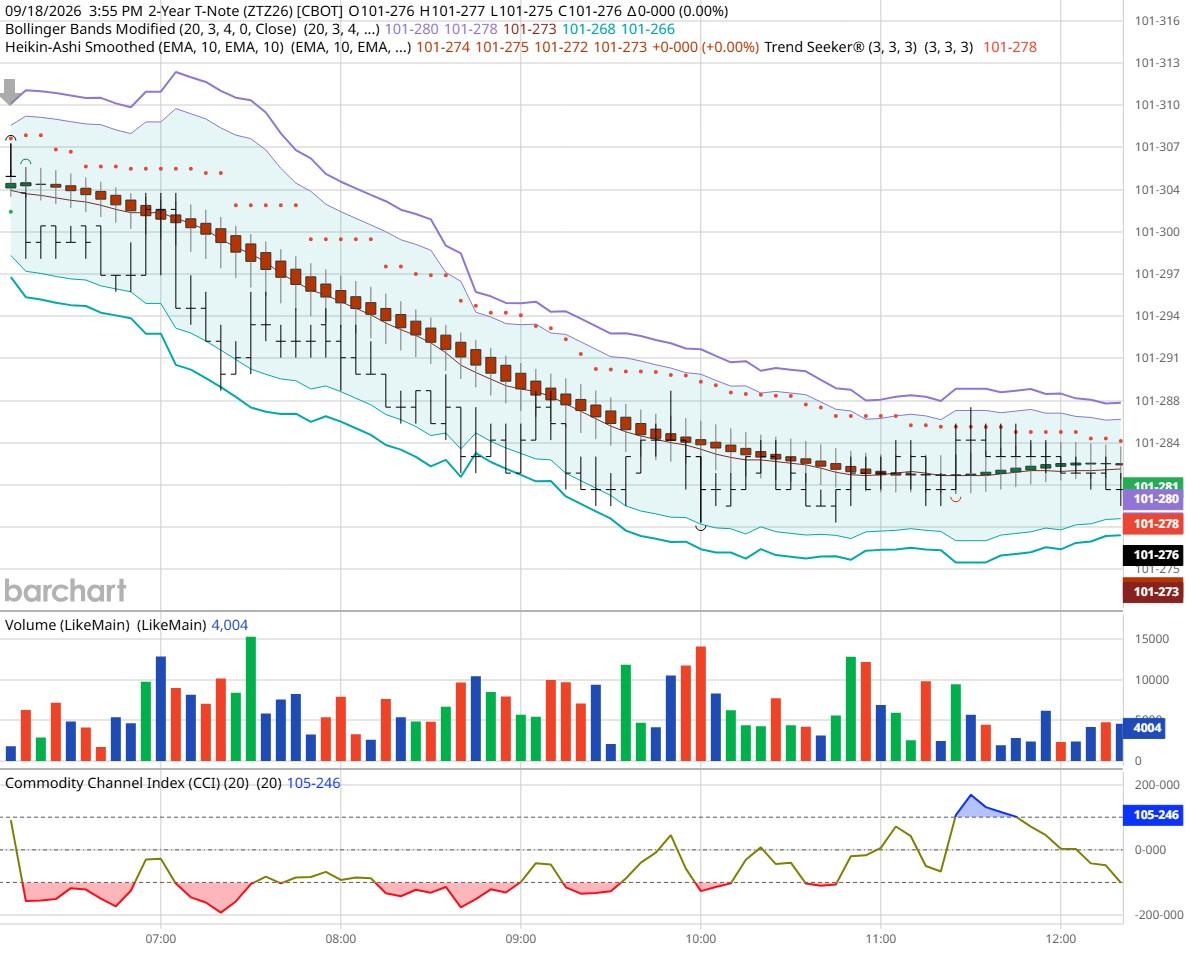The image size is (1188, 953).
Task: Click the 101-288 price axis label
Action: point(1157,401)
